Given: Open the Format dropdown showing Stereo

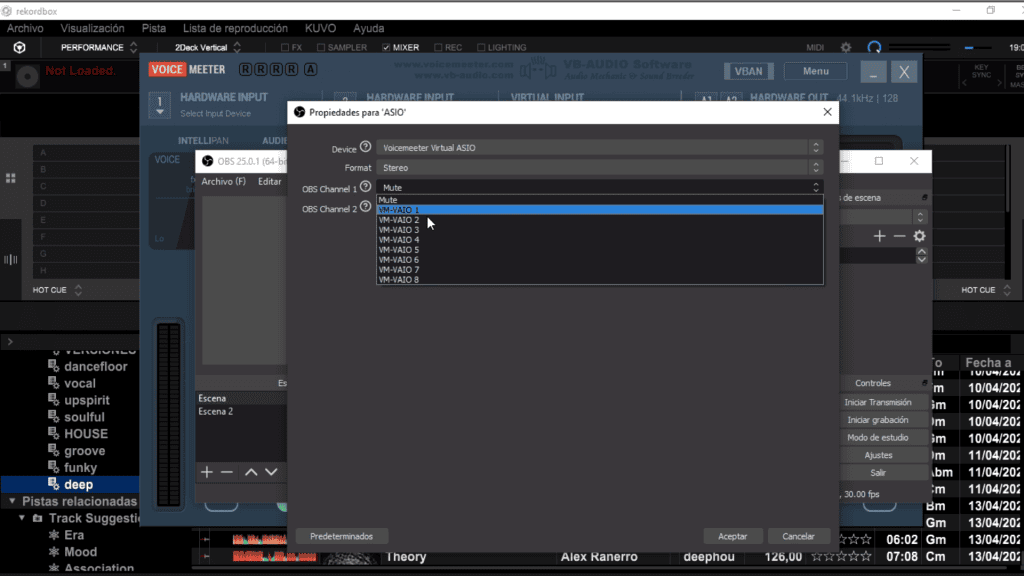Looking at the screenshot, I should point(600,168).
